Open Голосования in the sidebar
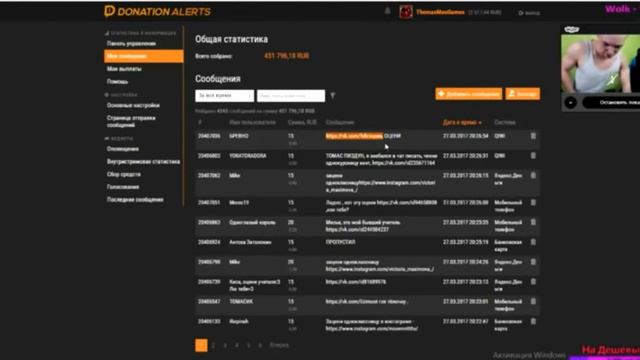Image resolution: width=640 pixels, height=360 pixels. tap(123, 187)
